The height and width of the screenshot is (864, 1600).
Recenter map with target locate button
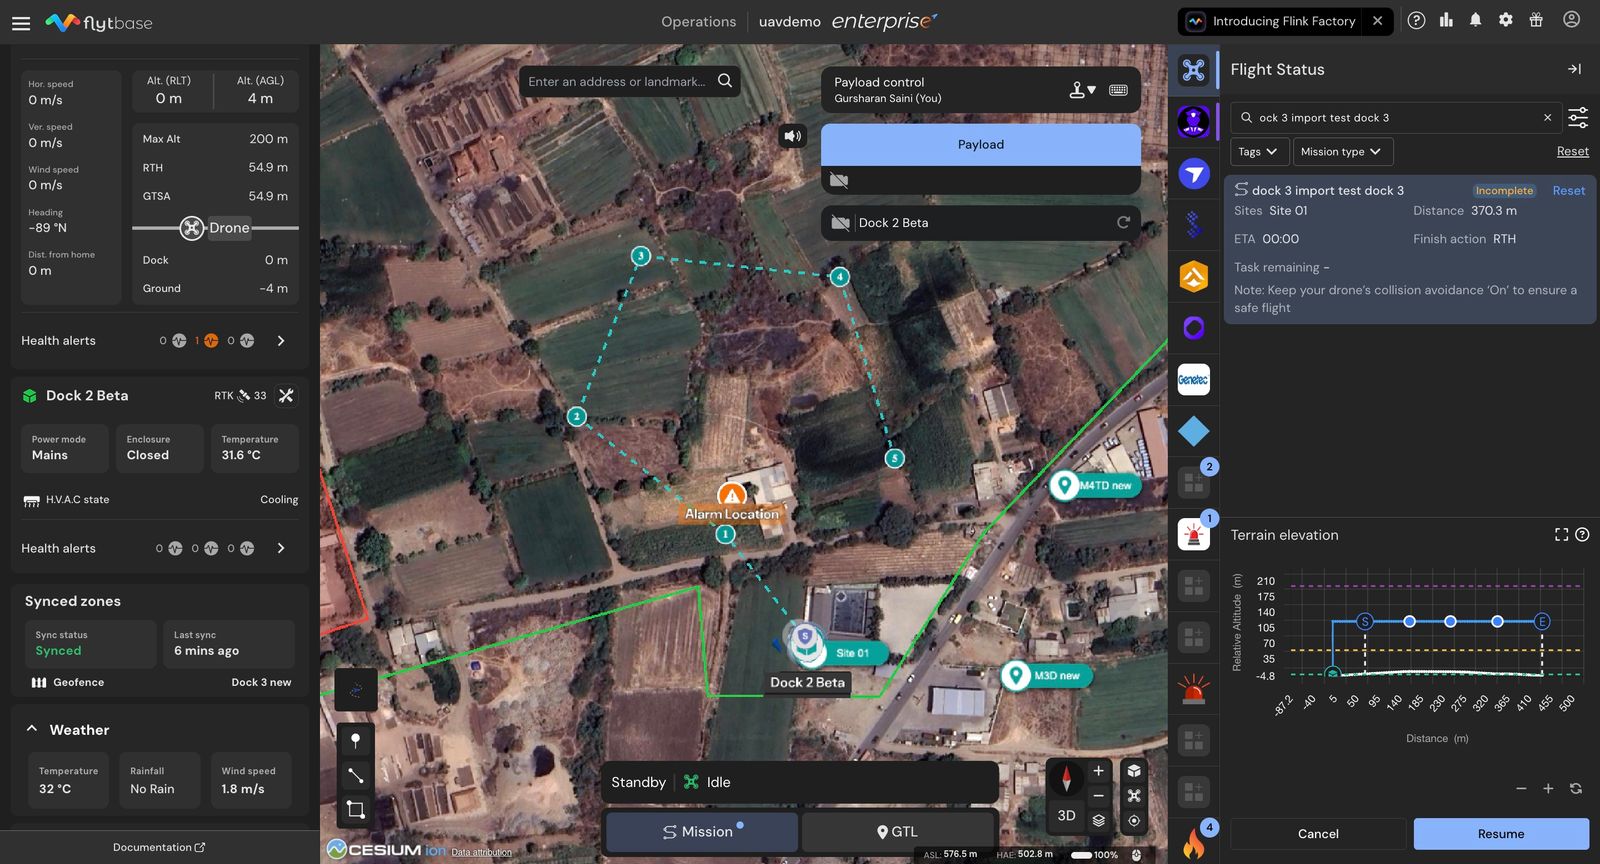click(x=1134, y=821)
